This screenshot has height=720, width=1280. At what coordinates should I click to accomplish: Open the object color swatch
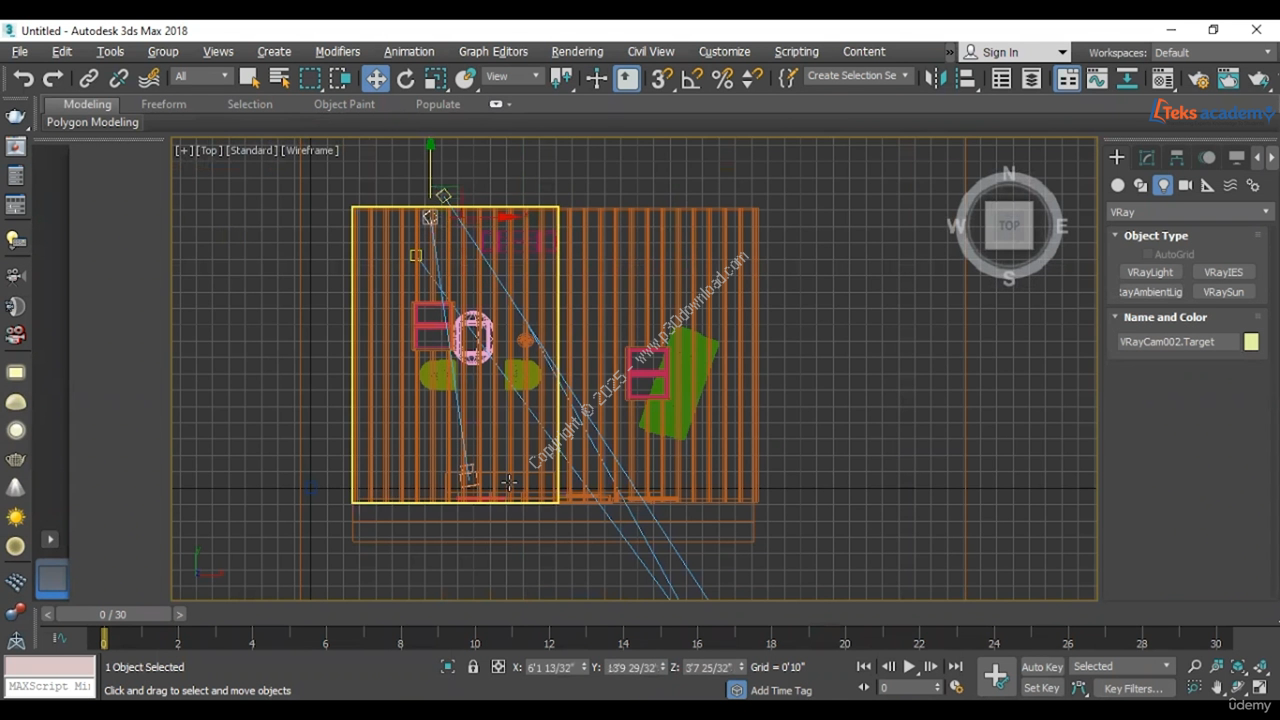coord(1251,342)
